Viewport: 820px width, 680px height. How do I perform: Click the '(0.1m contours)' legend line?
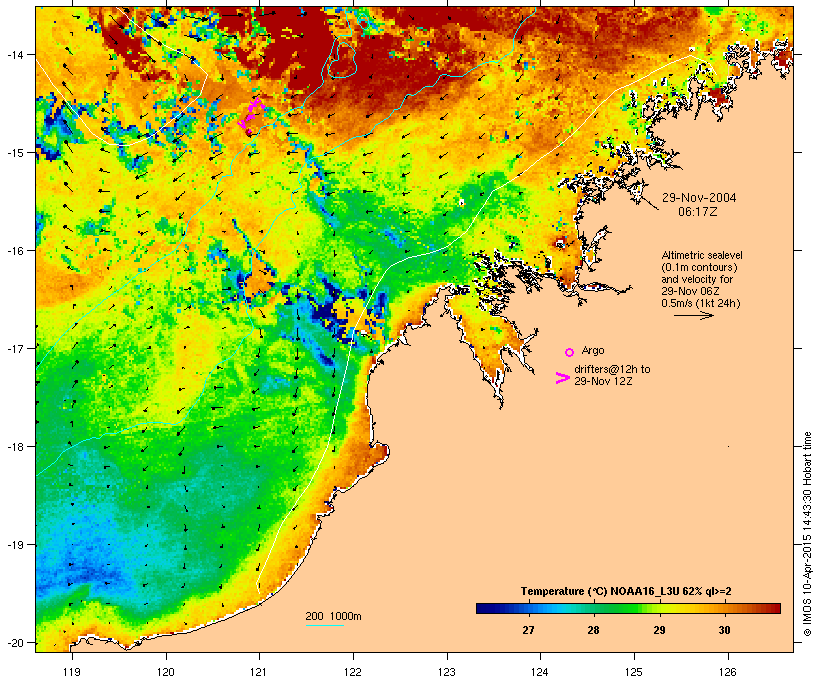700,267
